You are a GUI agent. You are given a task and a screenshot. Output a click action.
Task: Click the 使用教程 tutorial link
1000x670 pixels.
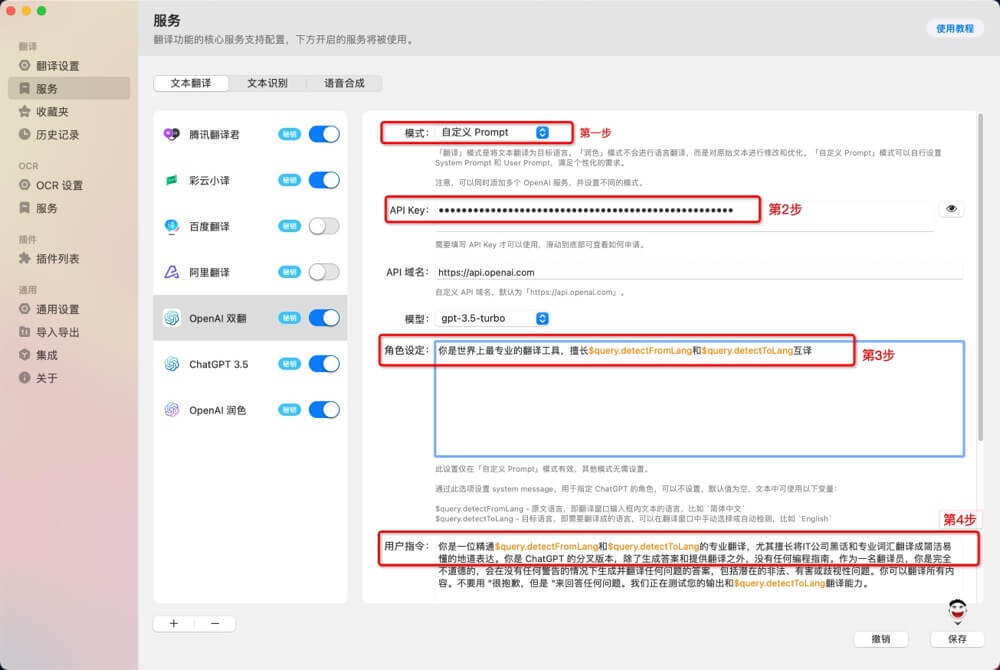point(955,29)
